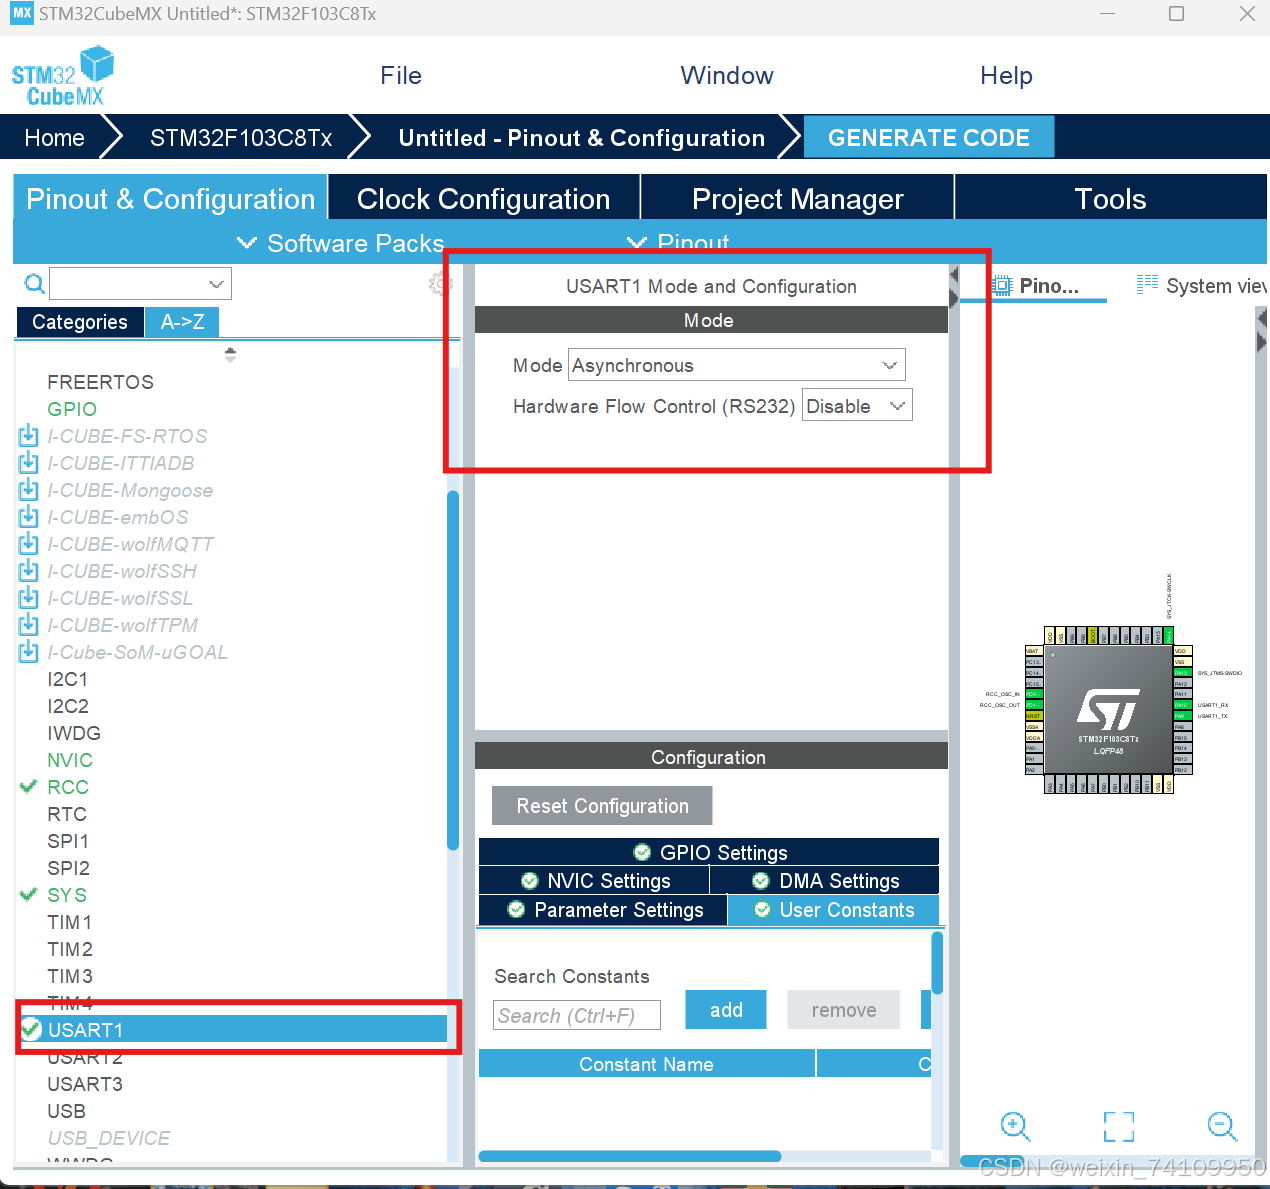Viewport: 1270px width, 1189px height.
Task: Expand the Software Packs menu
Action: click(x=340, y=243)
